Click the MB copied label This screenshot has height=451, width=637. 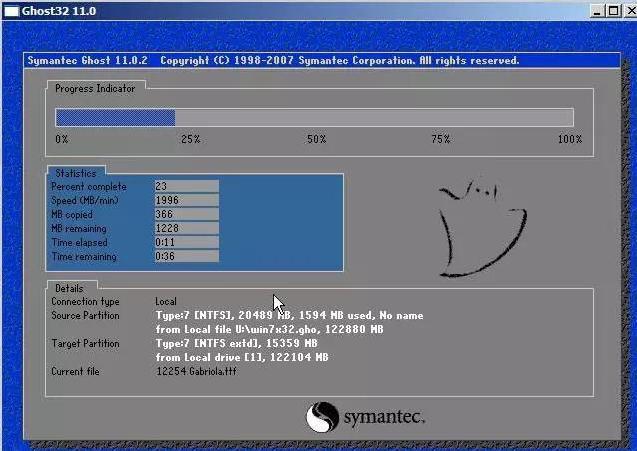tap(72, 215)
